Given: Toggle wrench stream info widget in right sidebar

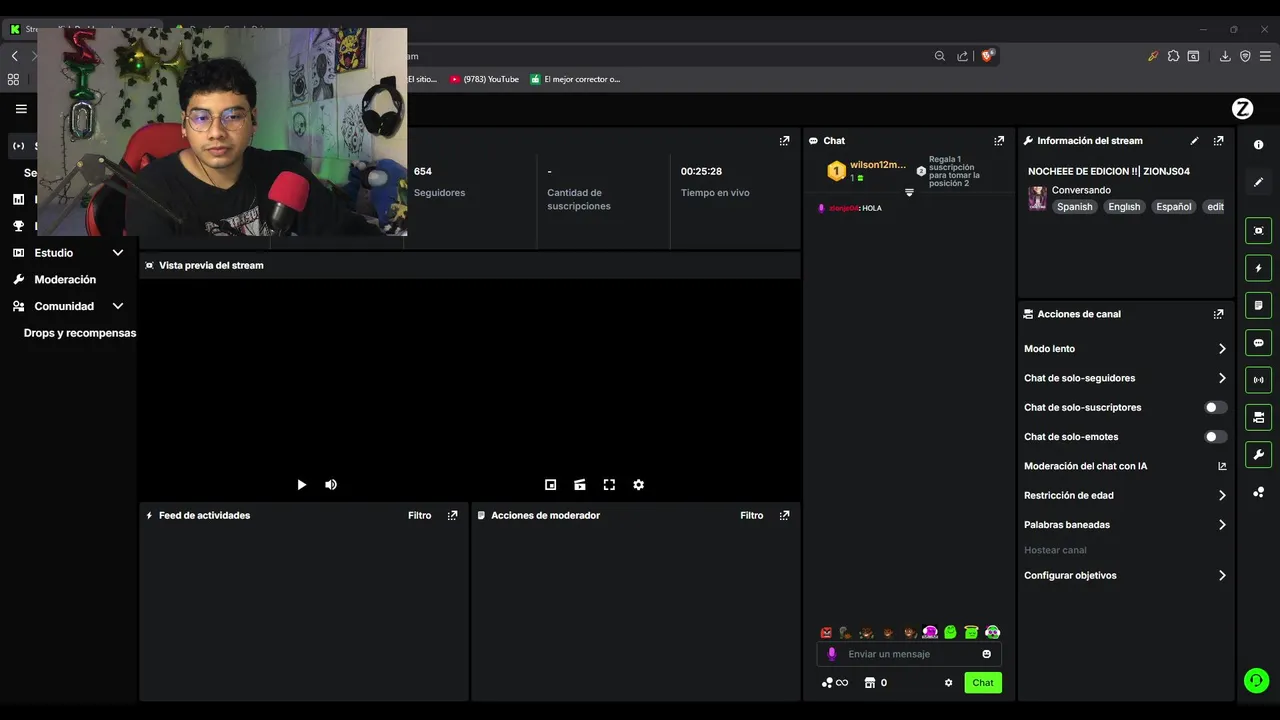Looking at the screenshot, I should [x=1258, y=454].
